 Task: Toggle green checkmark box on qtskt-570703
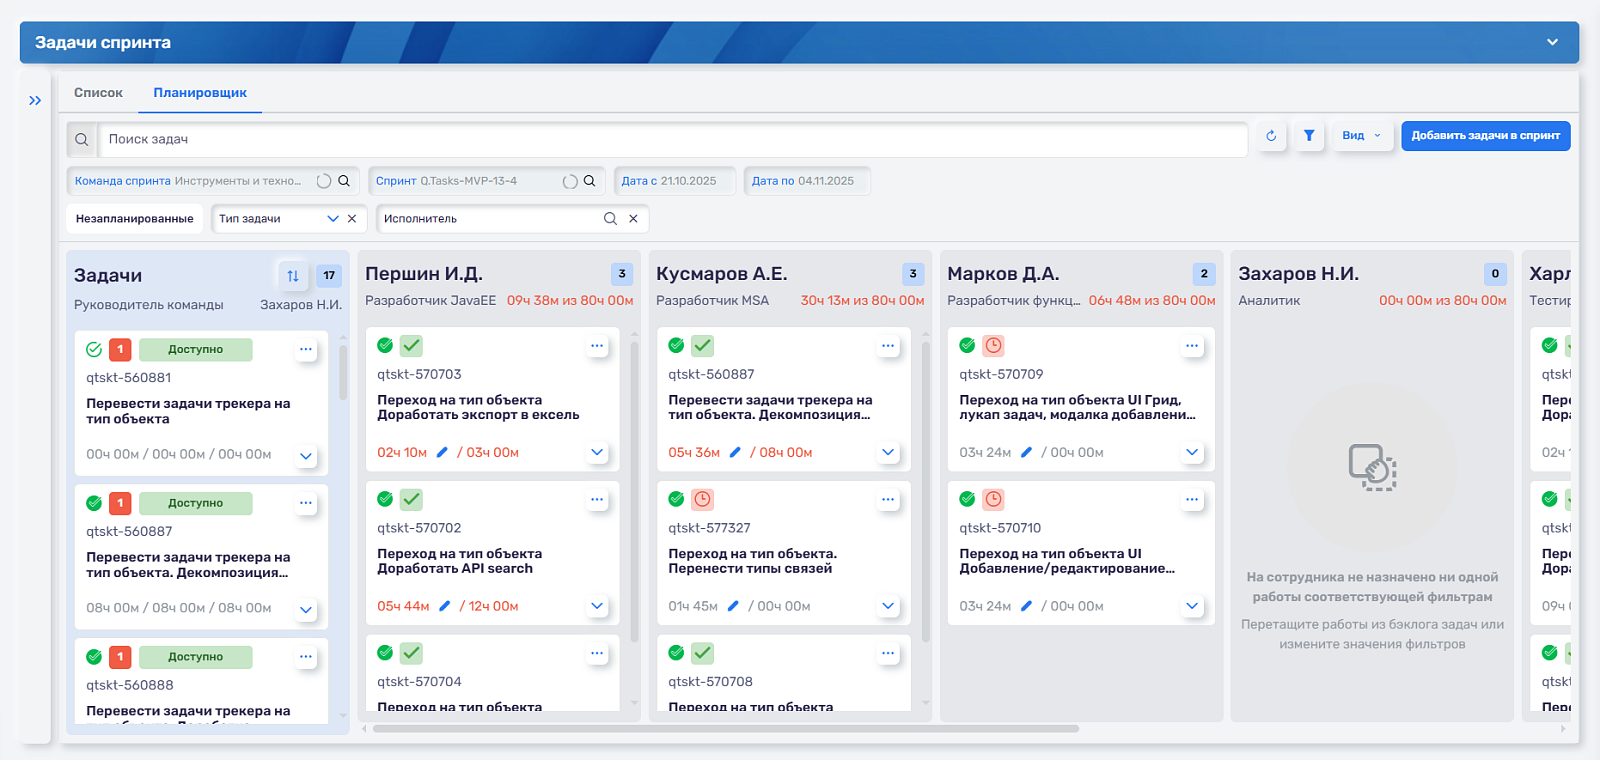click(411, 346)
